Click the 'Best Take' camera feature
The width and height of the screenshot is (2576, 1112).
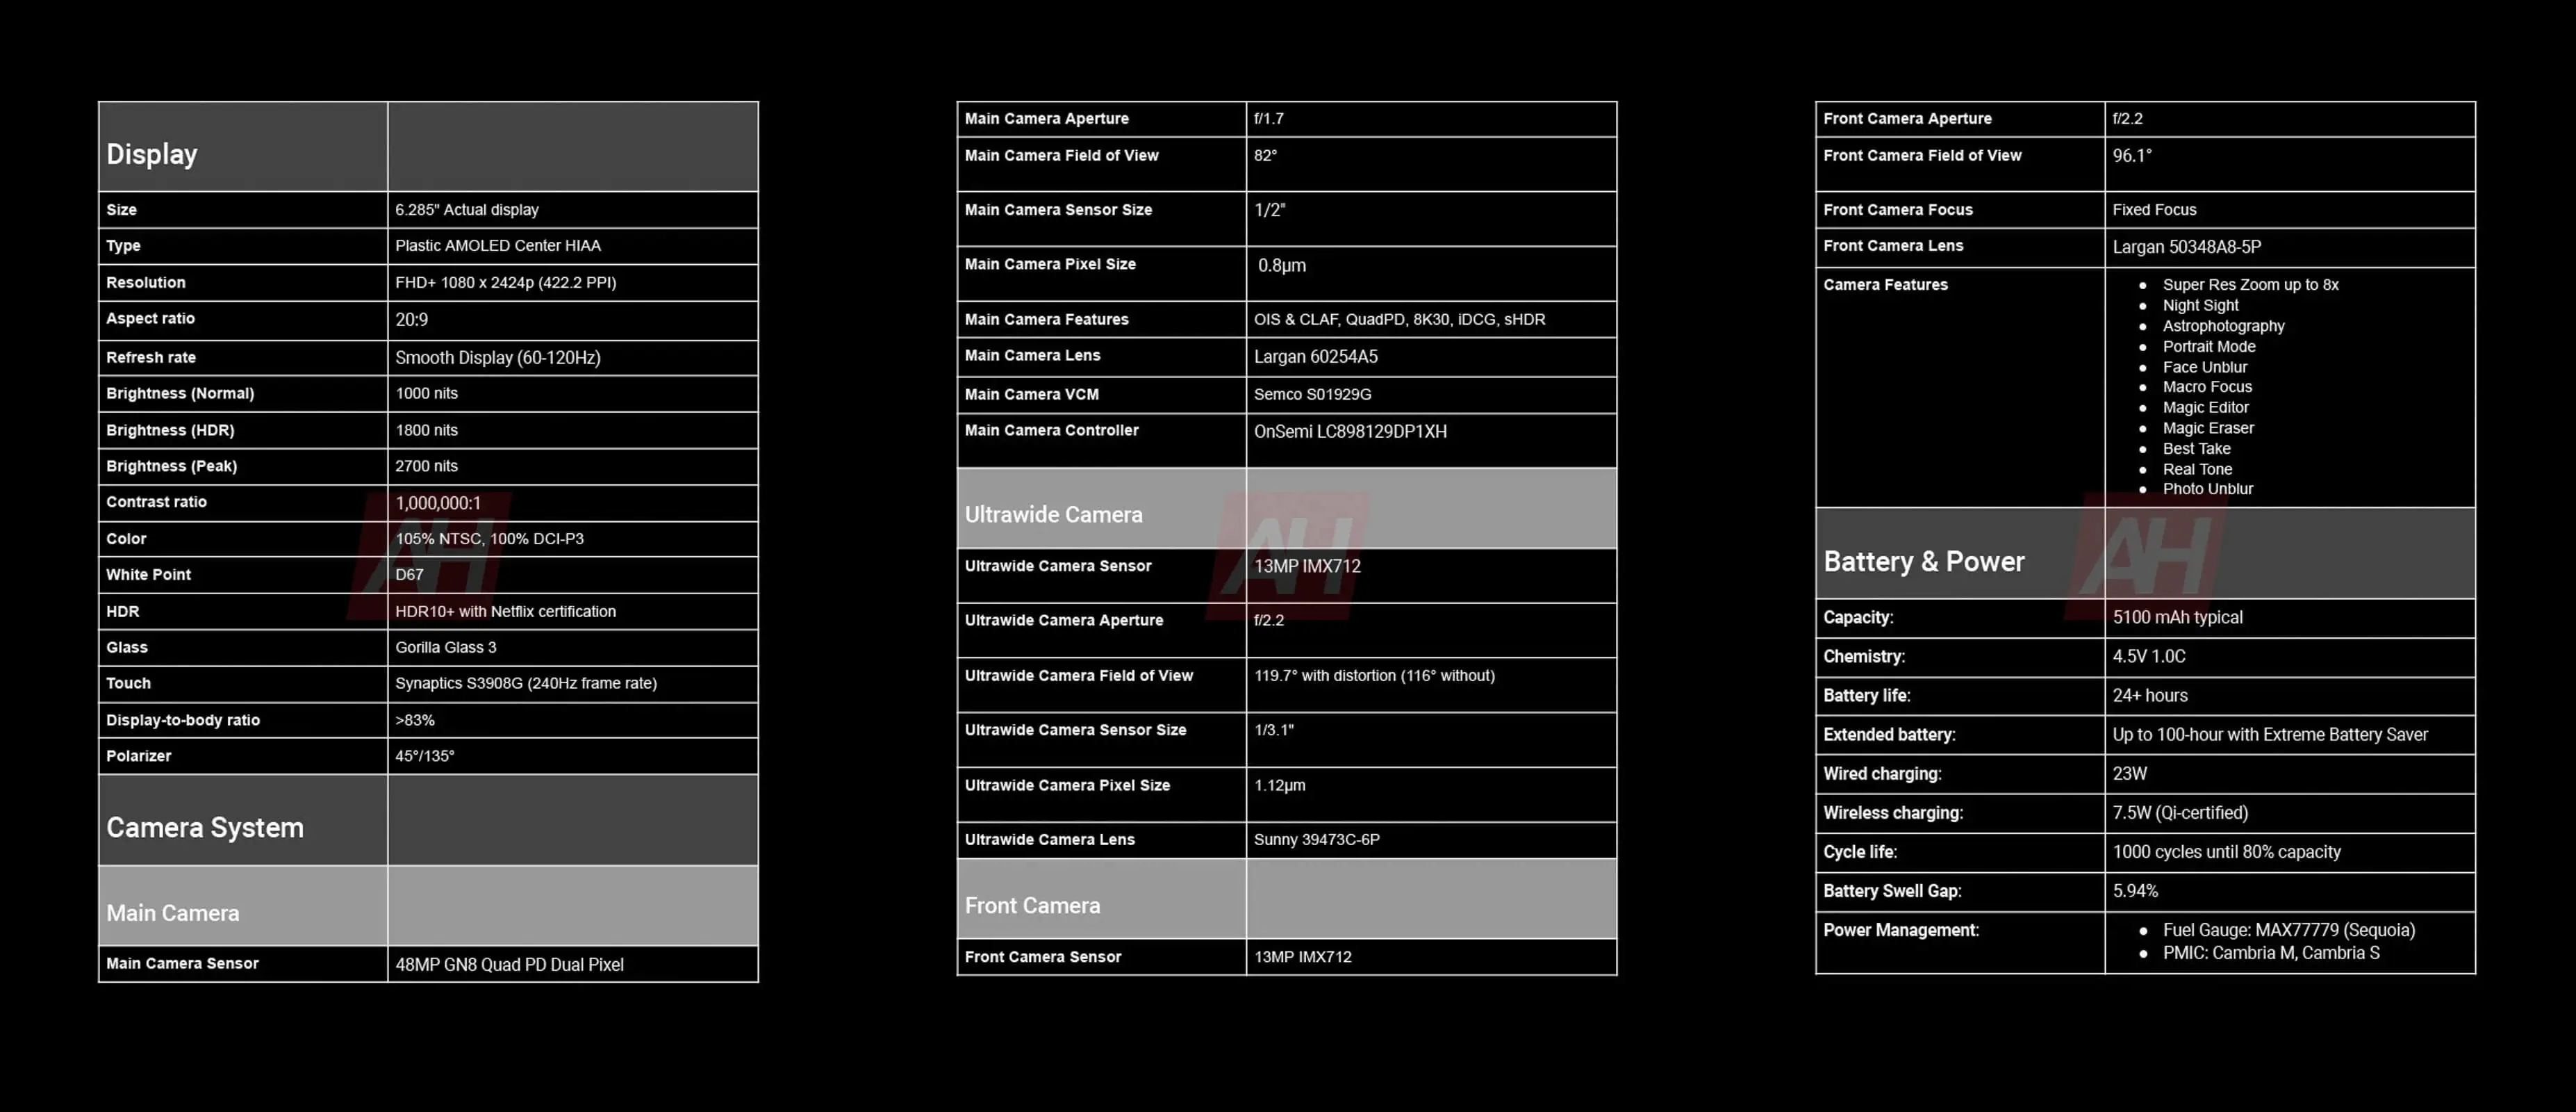[x=2197, y=449]
